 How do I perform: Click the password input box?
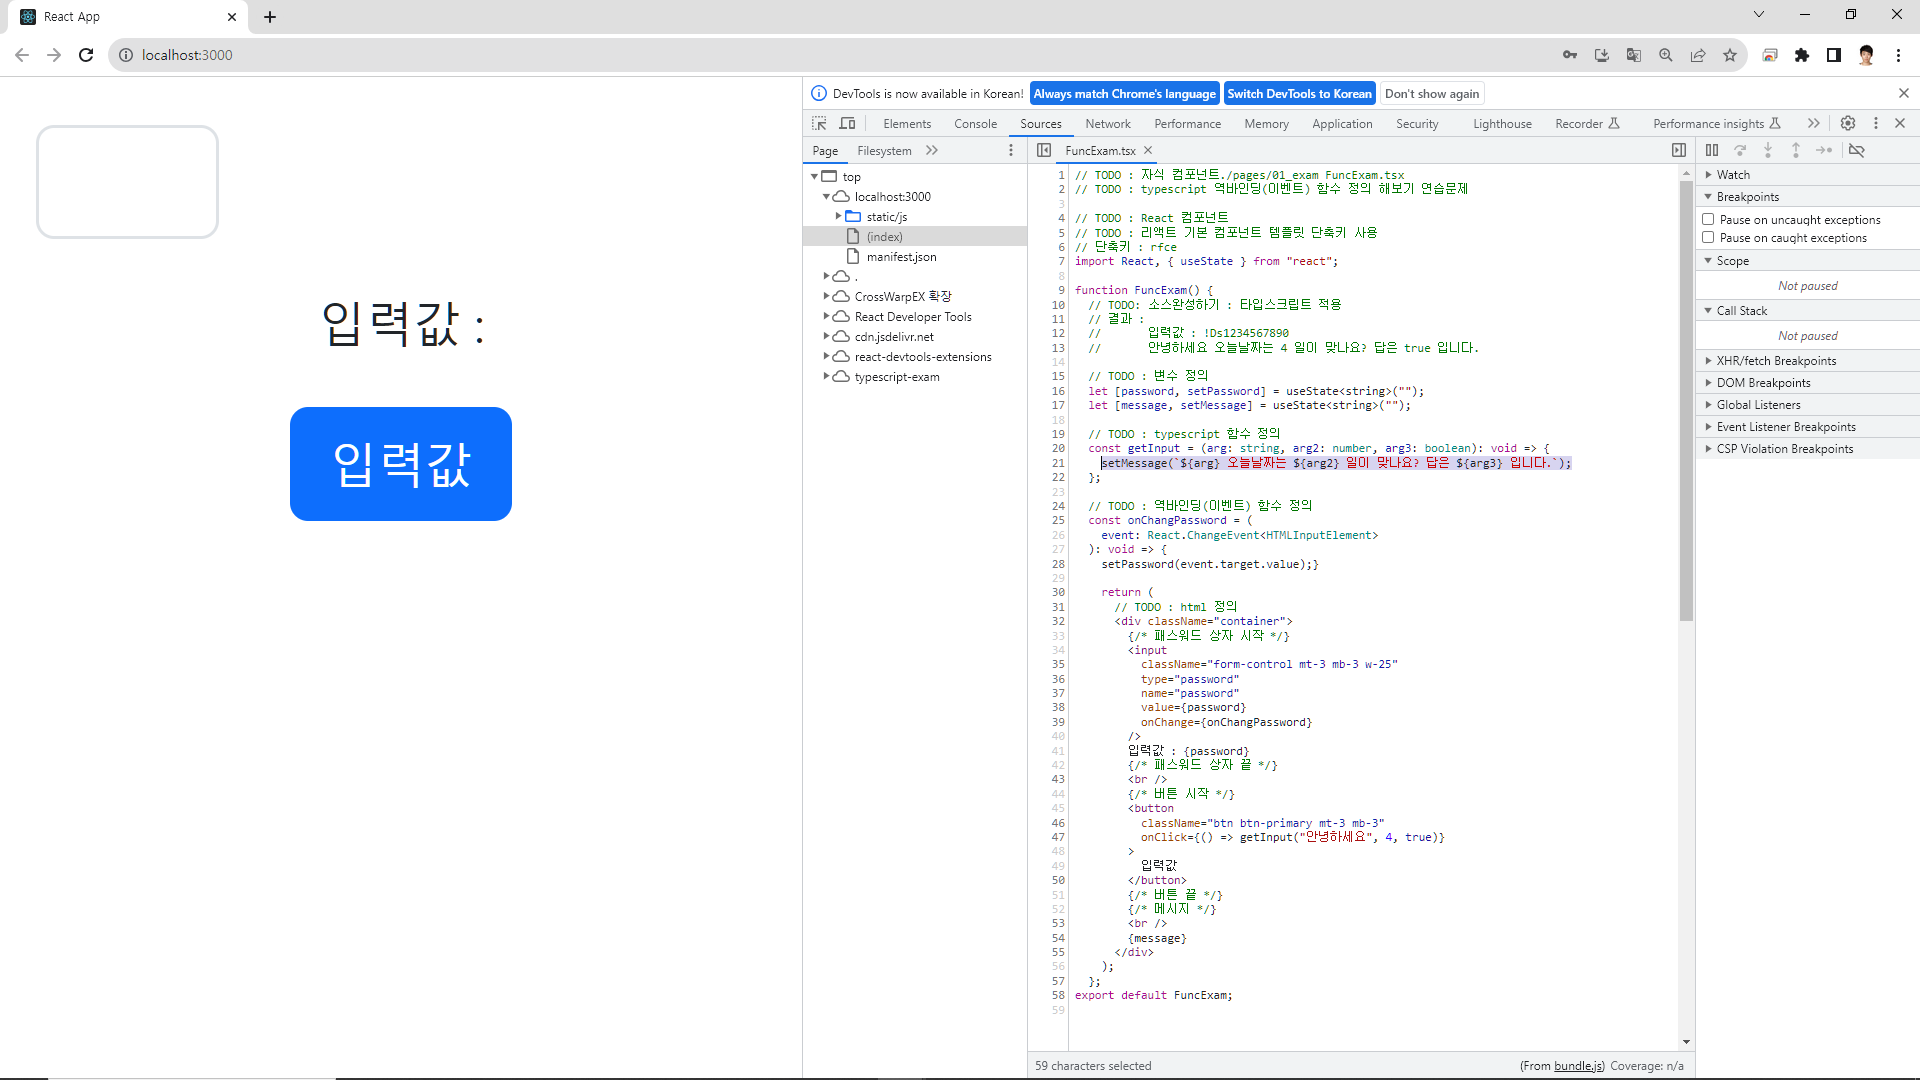click(127, 182)
